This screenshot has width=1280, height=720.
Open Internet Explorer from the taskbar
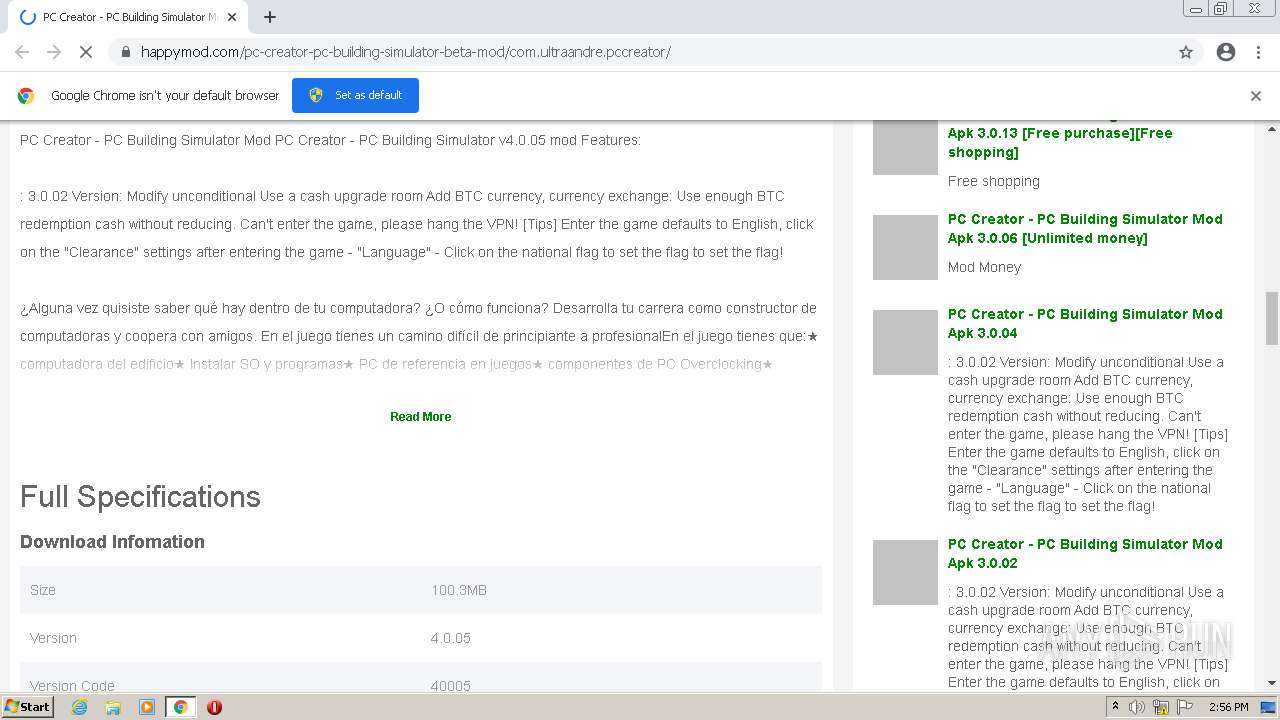tap(79, 707)
